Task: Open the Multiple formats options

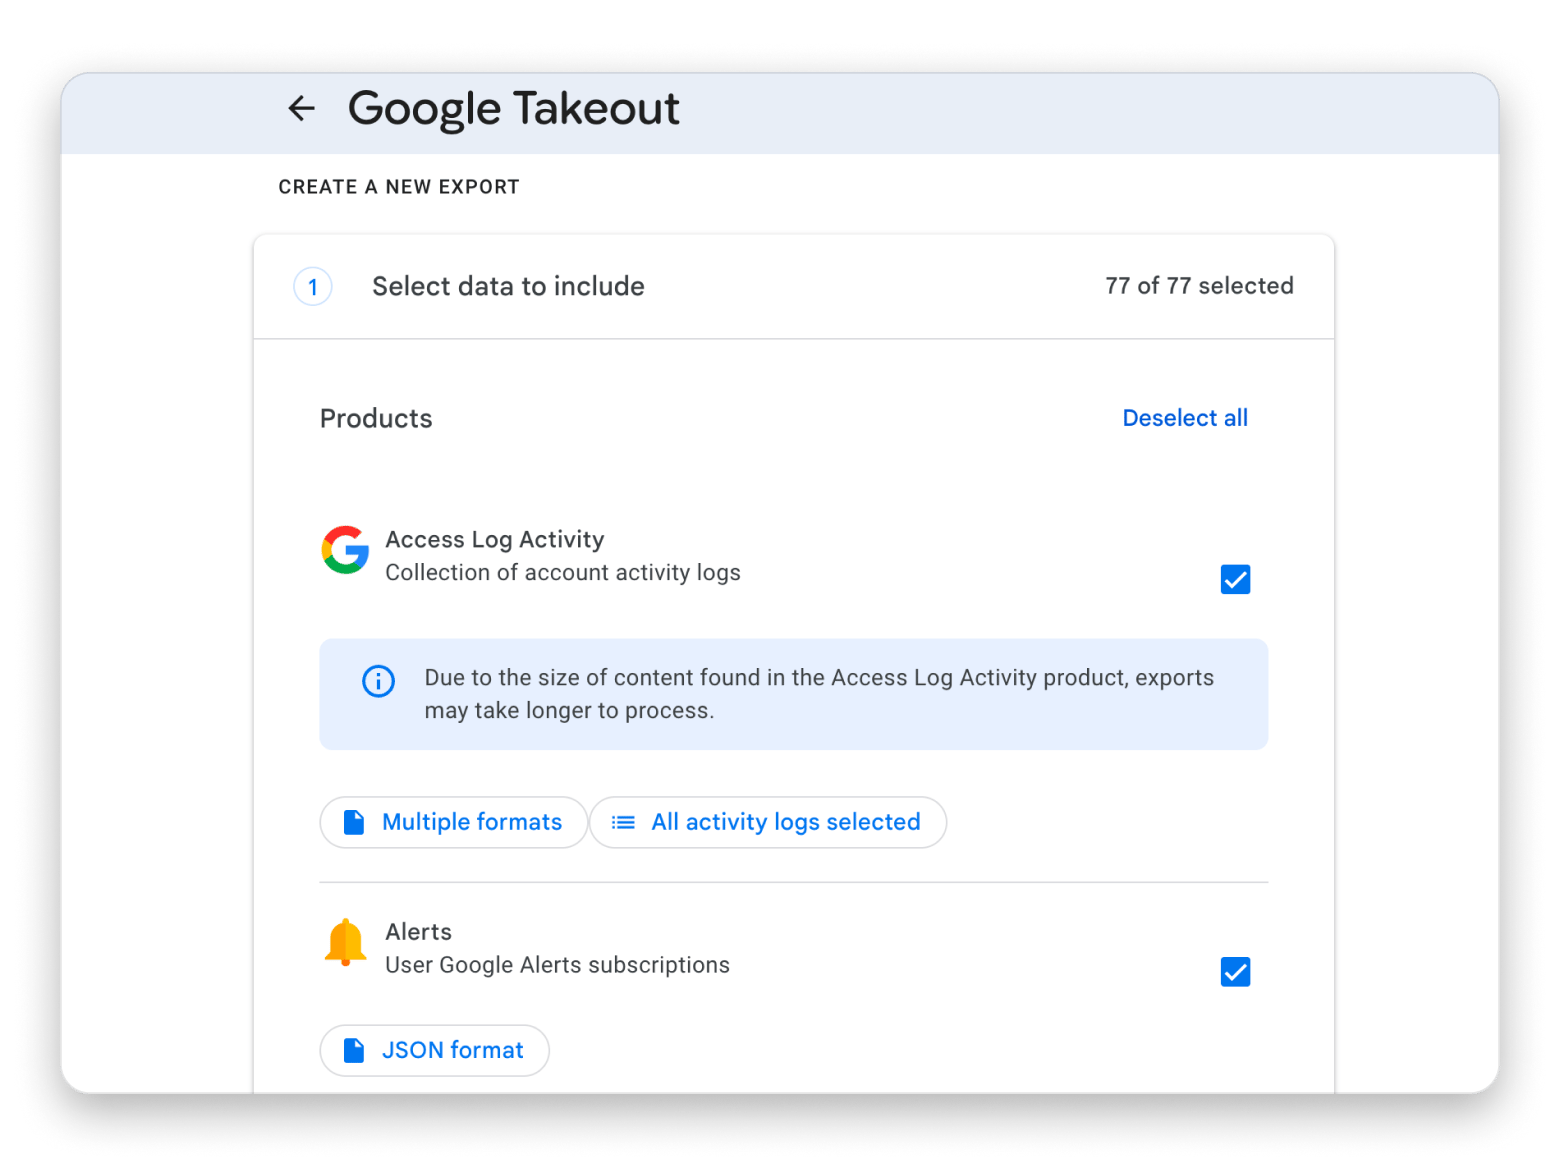Action: tap(453, 822)
